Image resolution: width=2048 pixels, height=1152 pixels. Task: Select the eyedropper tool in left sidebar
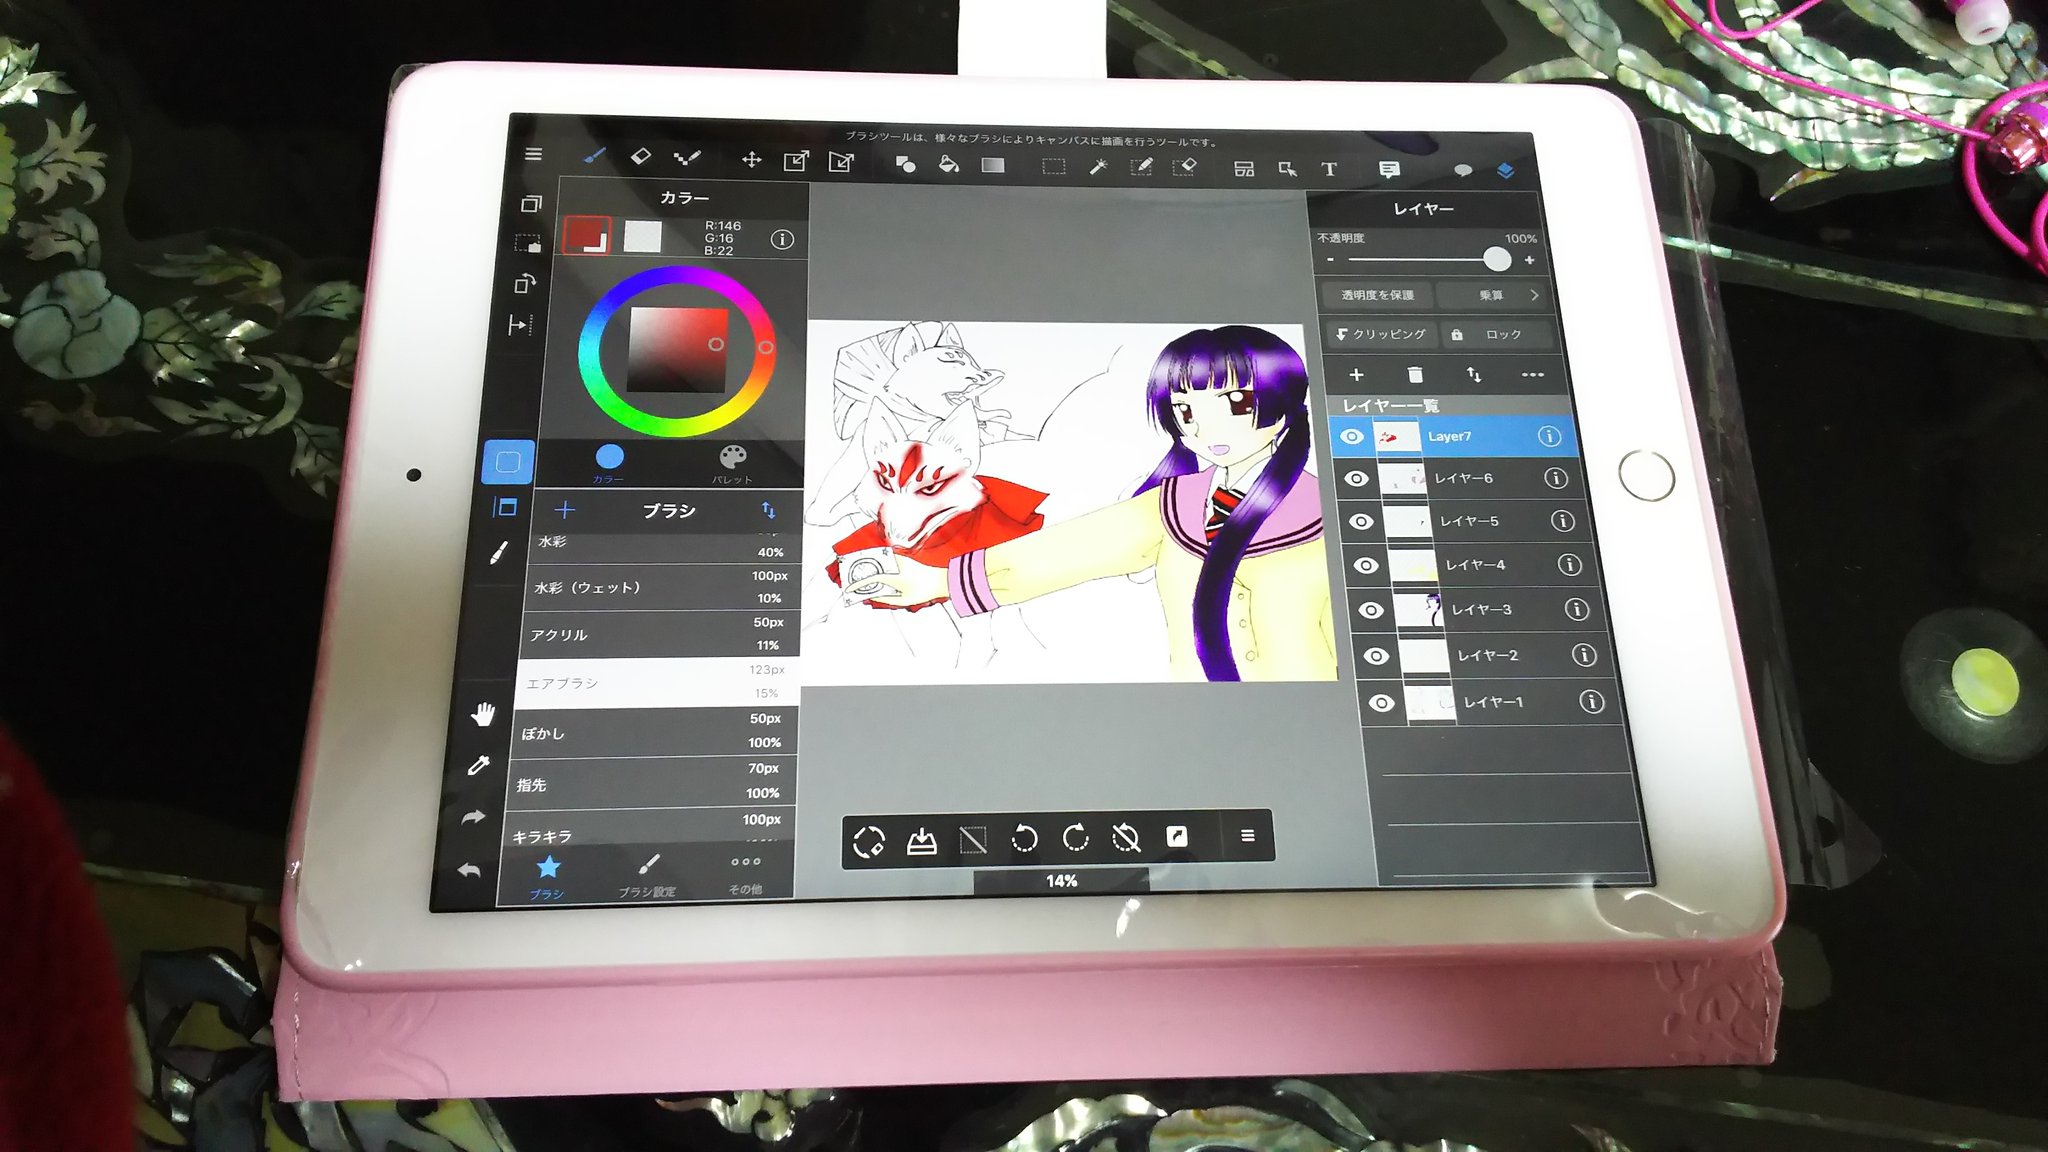click(x=479, y=765)
